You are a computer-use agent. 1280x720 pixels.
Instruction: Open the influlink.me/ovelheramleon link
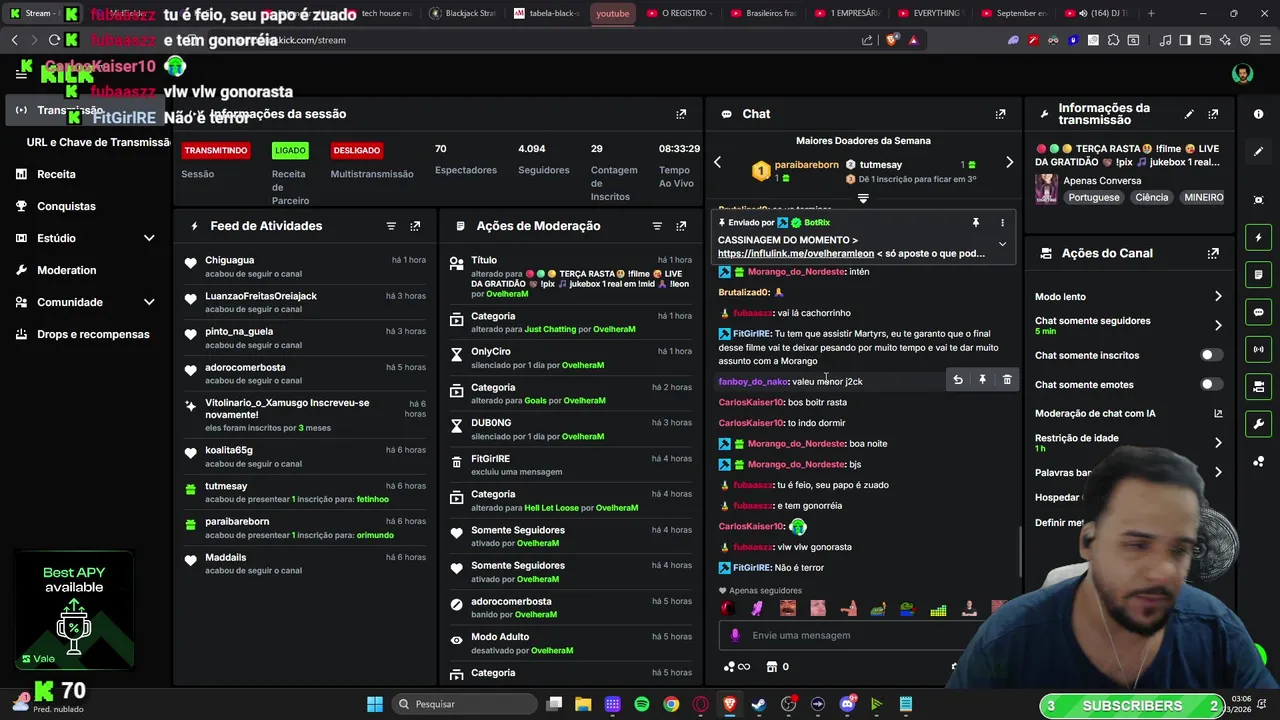pos(796,254)
